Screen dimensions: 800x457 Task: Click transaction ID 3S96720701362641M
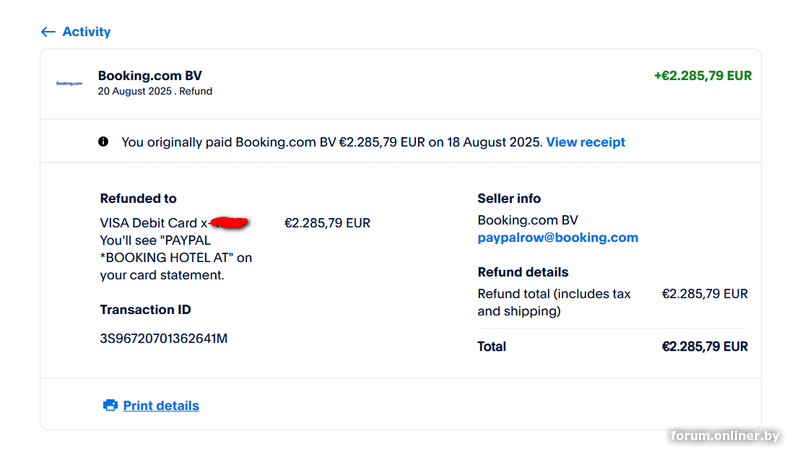click(164, 338)
